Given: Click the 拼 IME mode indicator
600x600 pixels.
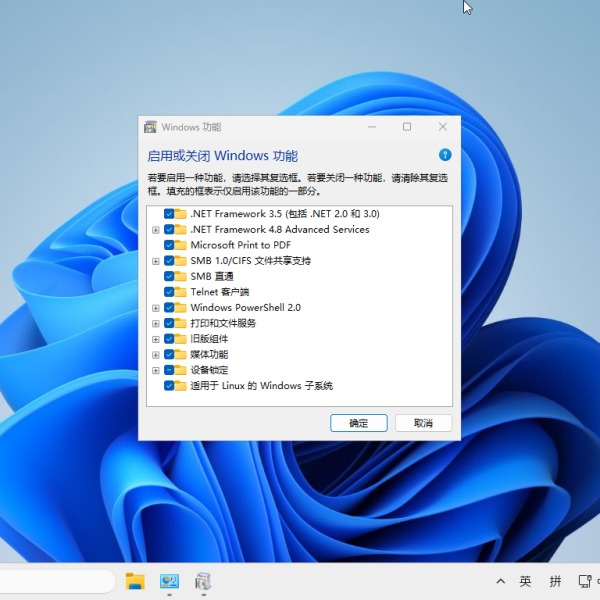Looking at the screenshot, I should [x=555, y=582].
